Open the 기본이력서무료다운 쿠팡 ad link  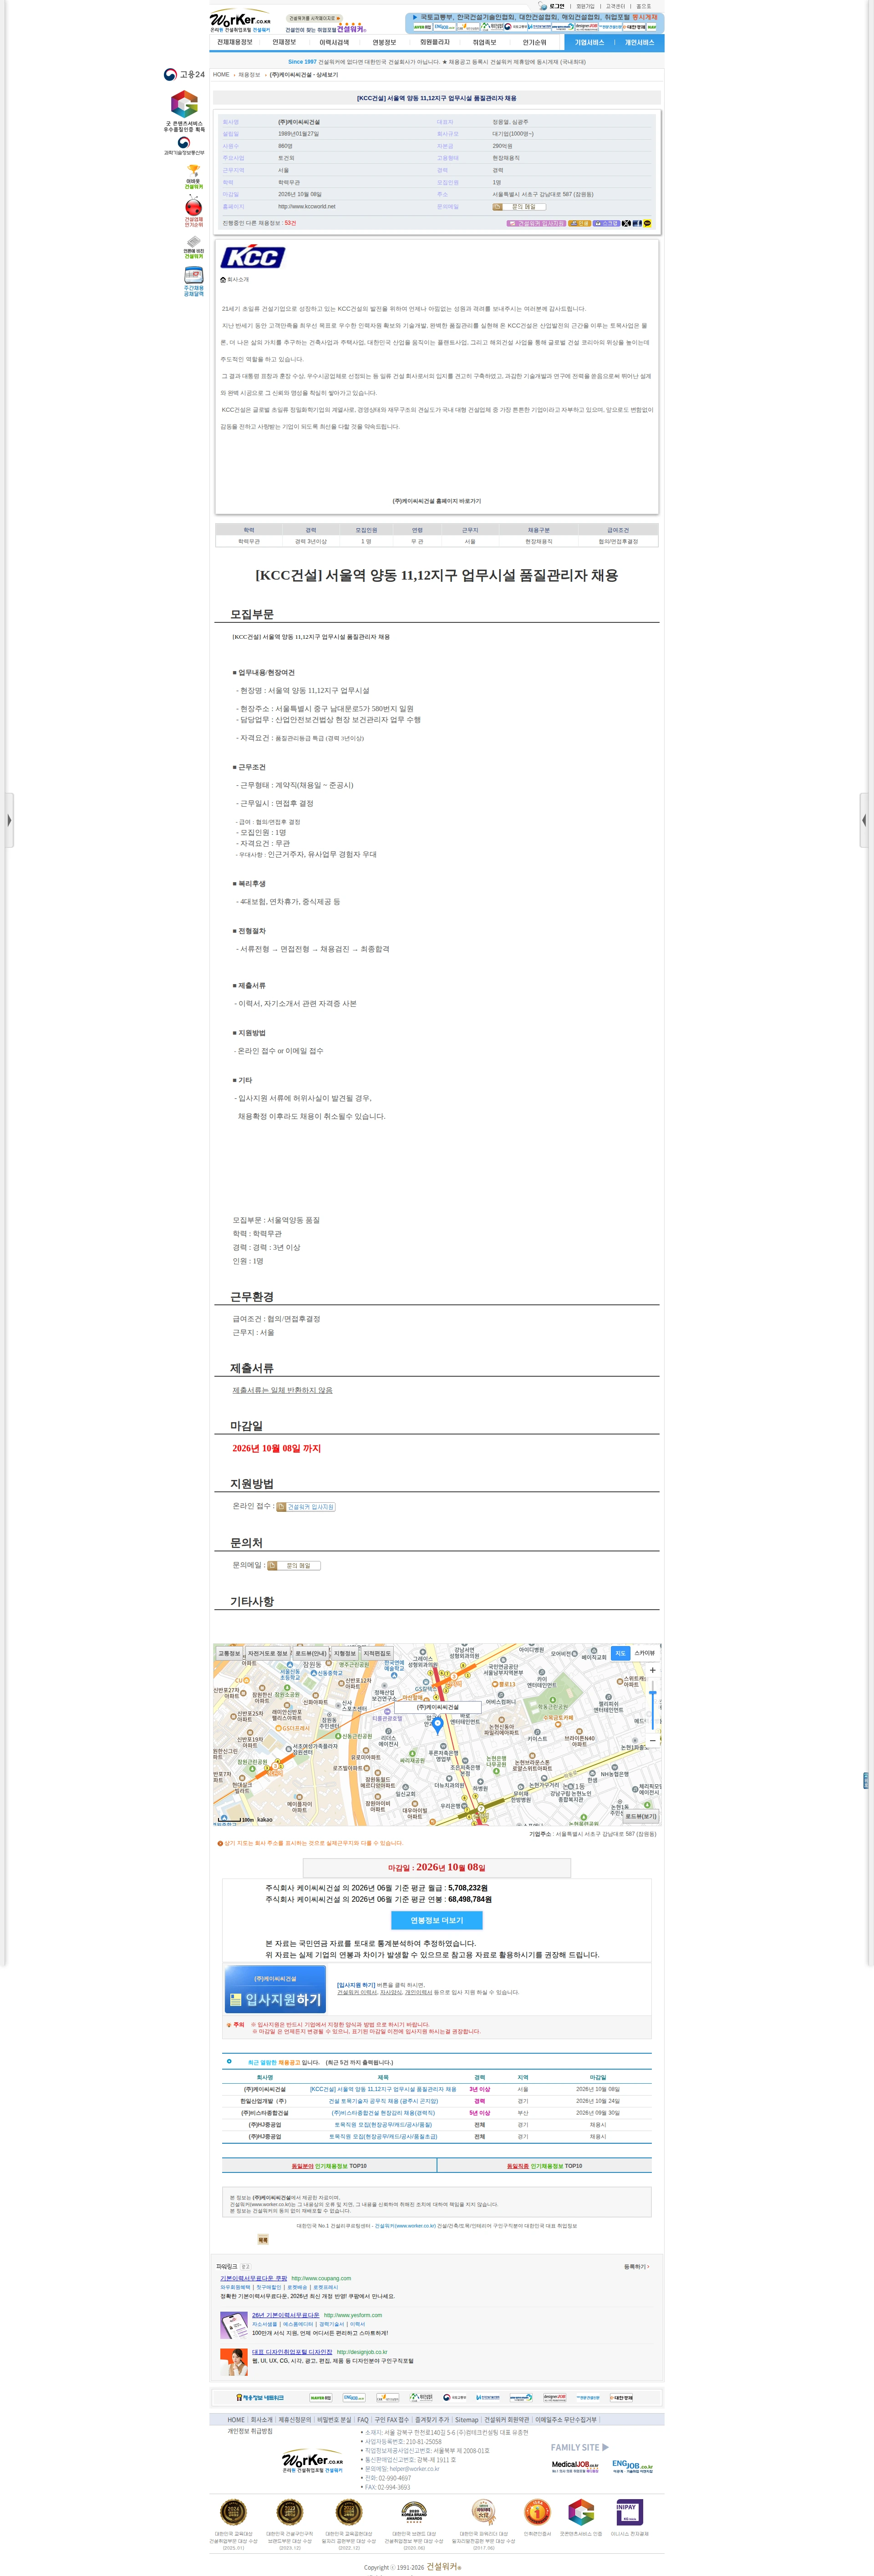(x=253, y=2279)
